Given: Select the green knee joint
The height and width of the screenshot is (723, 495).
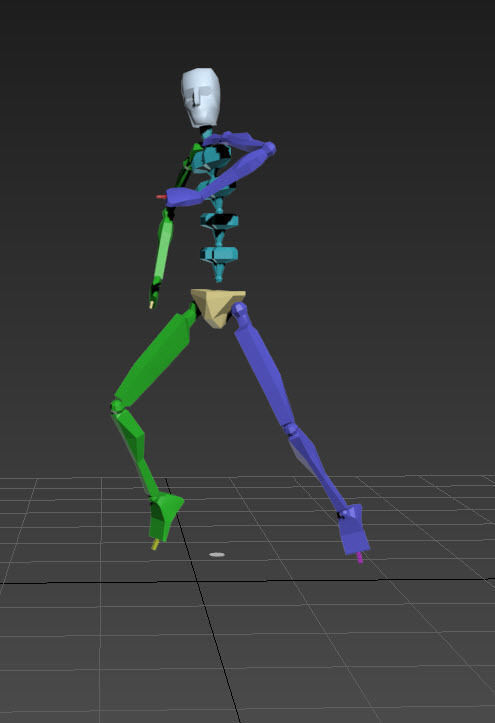Looking at the screenshot, I should pos(117,407).
